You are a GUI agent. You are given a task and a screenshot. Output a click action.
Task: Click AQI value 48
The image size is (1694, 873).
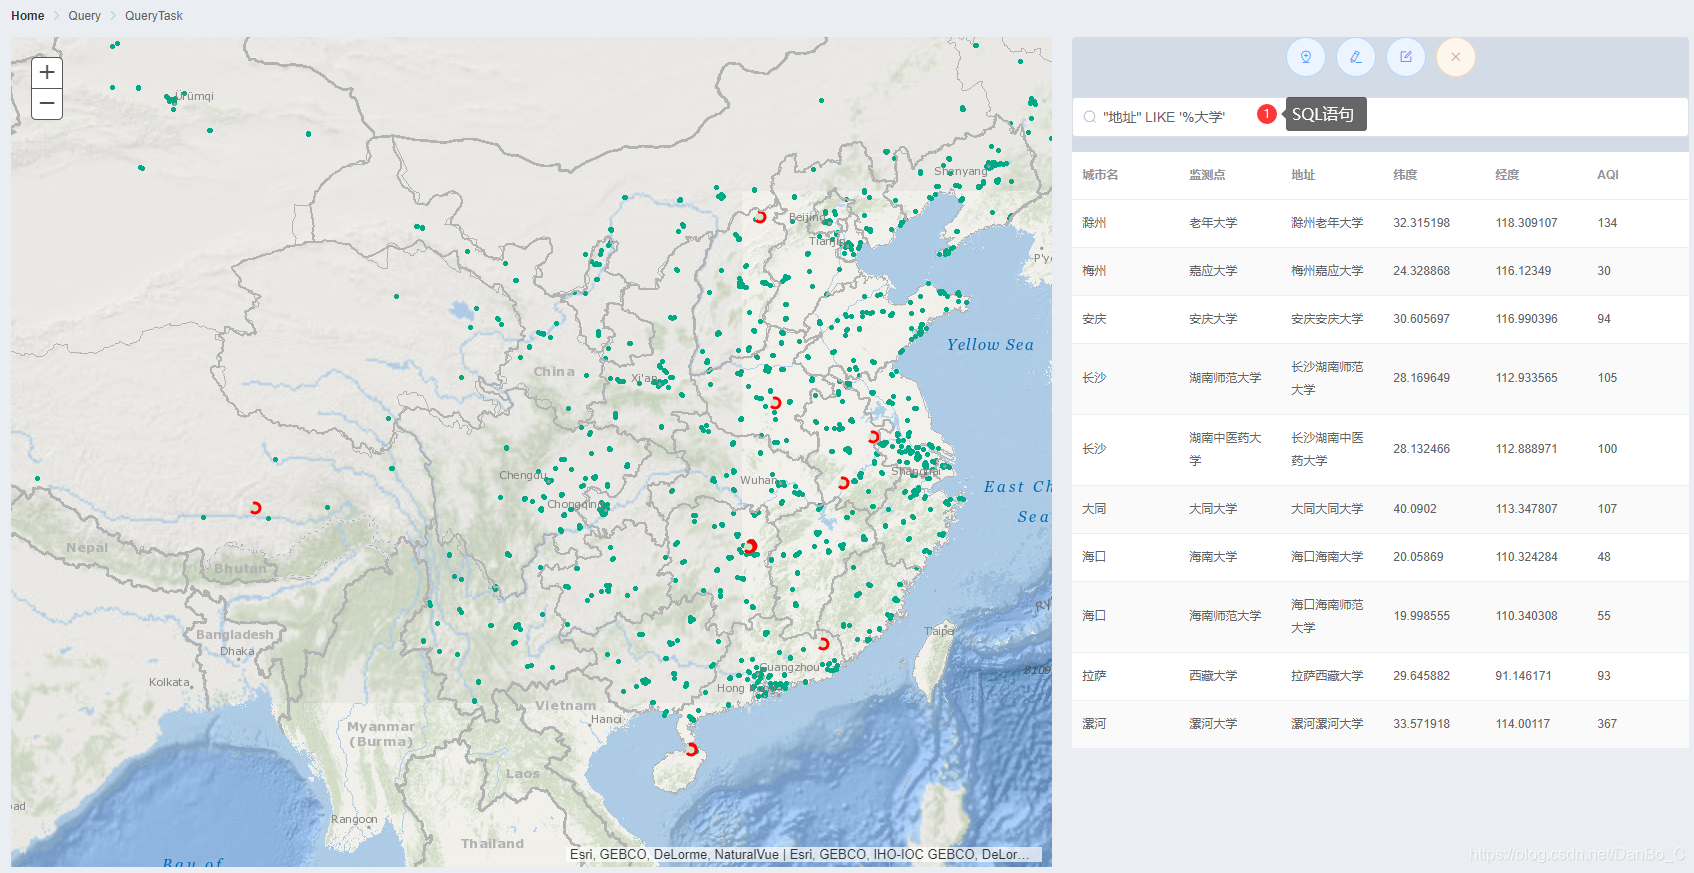pos(1604,557)
